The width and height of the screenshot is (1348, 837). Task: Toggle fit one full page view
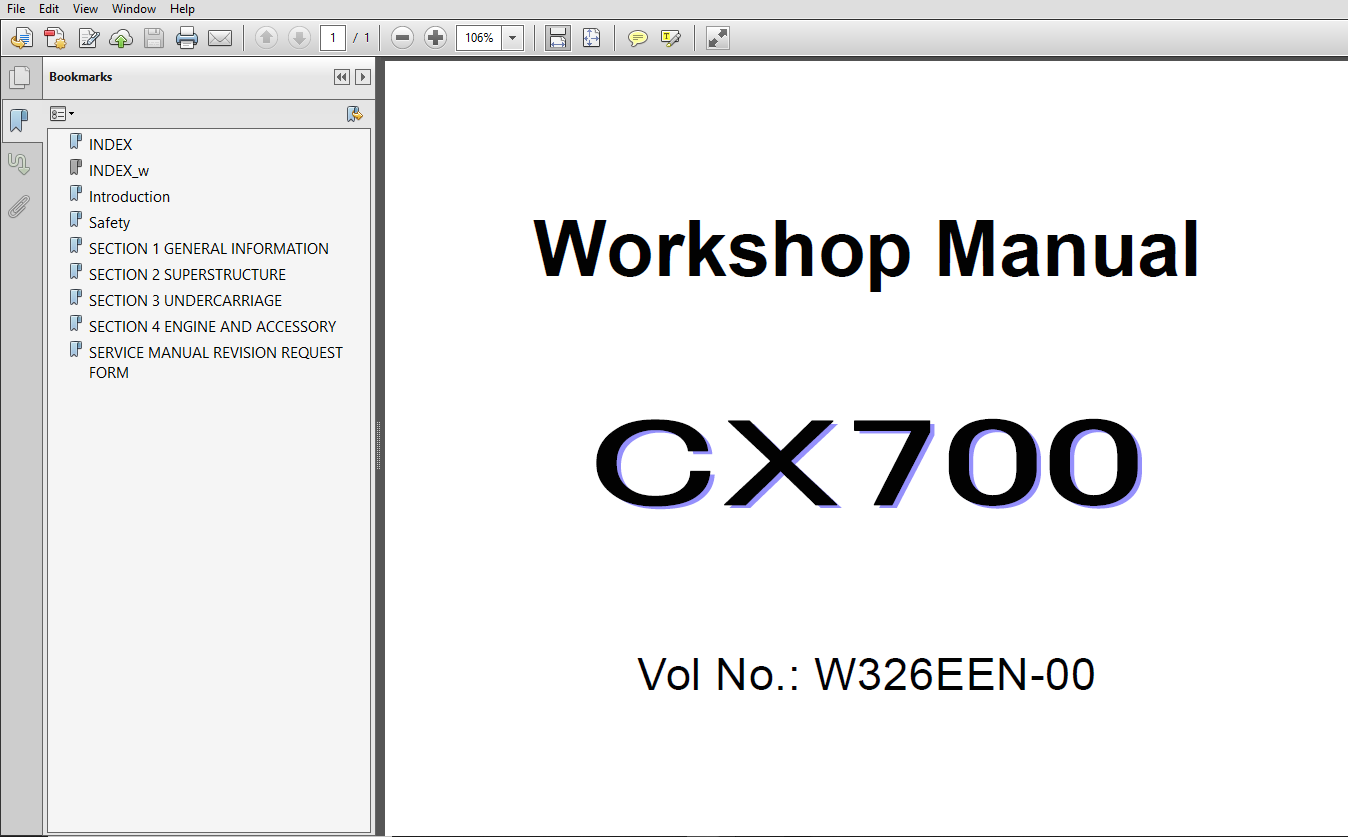tap(591, 38)
